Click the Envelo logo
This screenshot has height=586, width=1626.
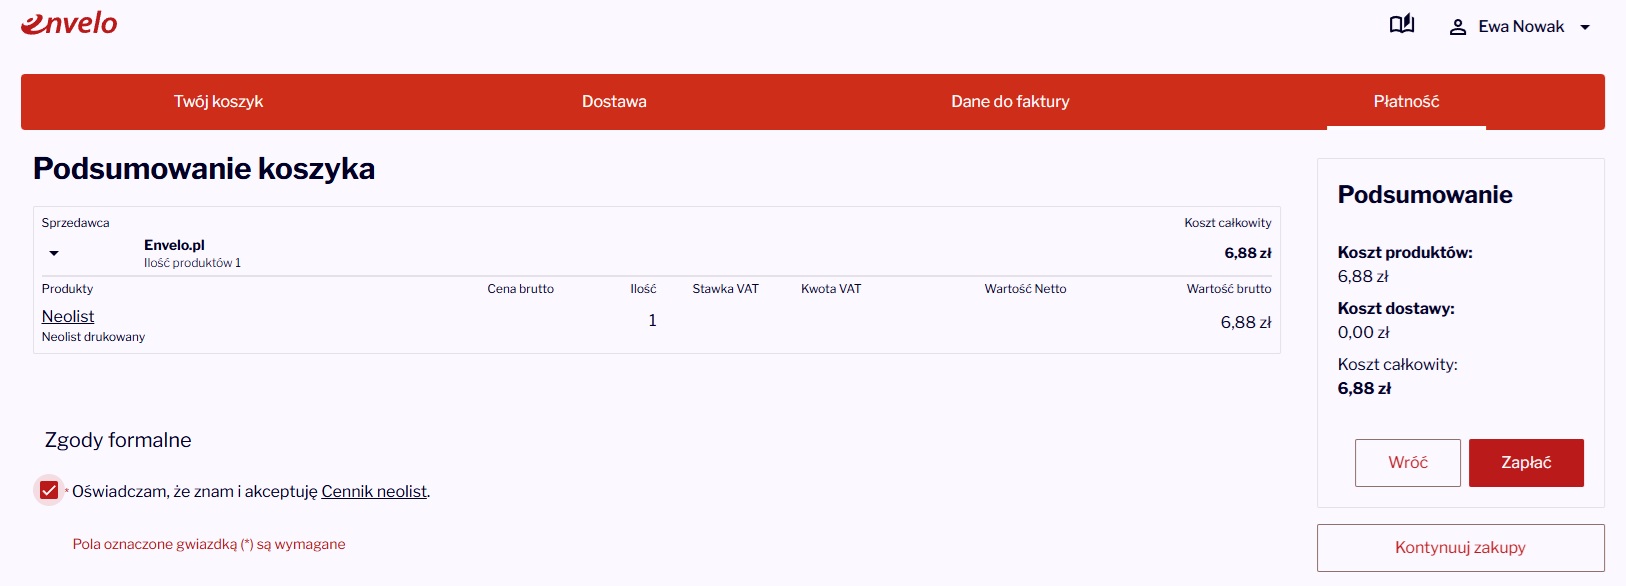click(x=69, y=24)
